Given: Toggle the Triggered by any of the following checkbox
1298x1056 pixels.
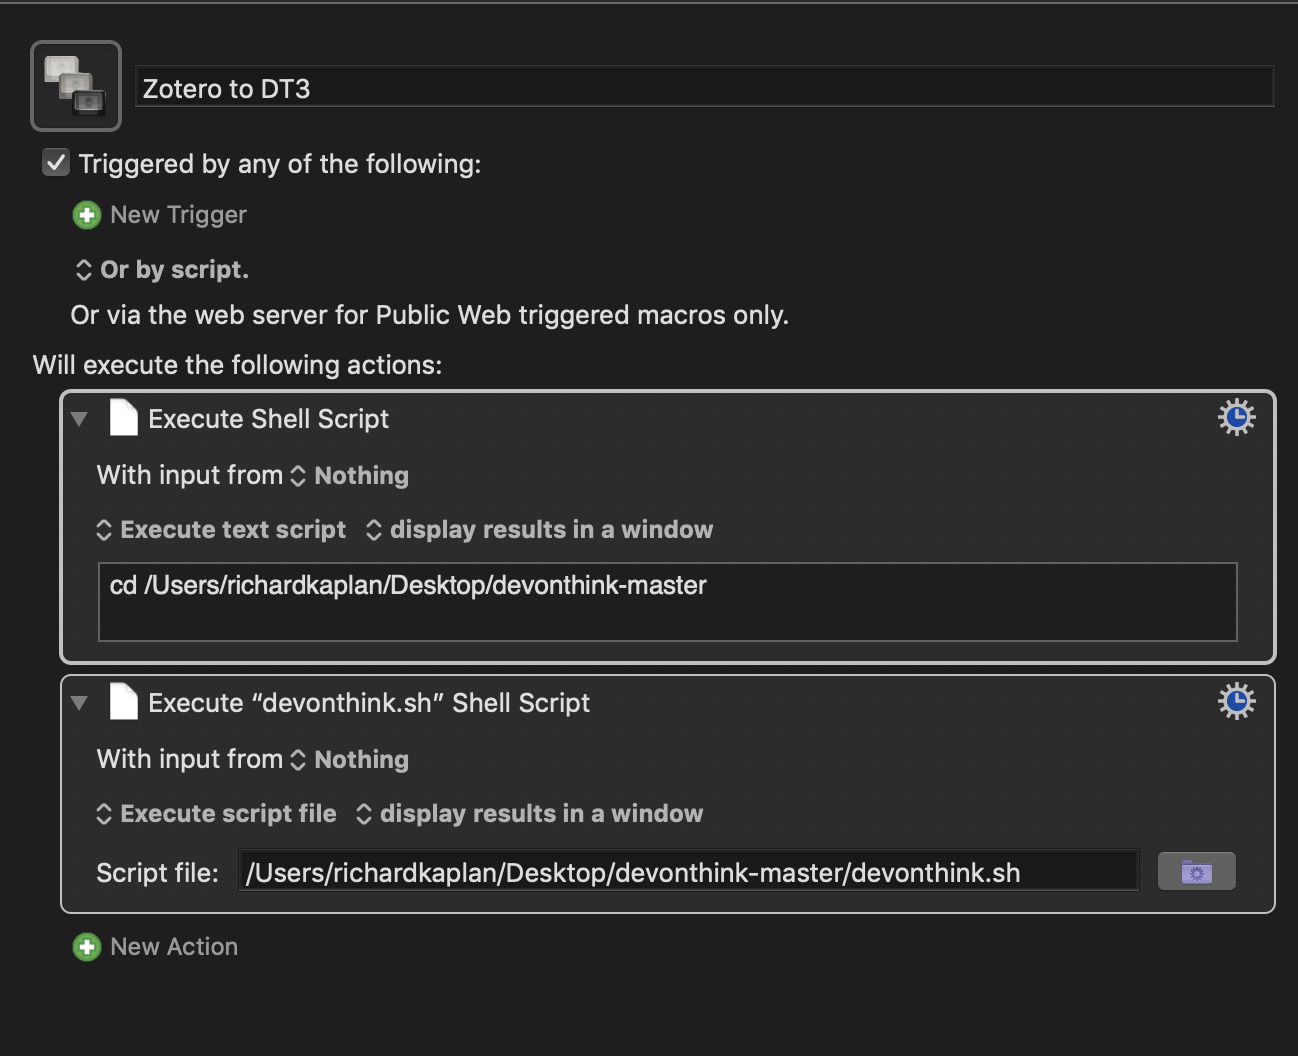Looking at the screenshot, I should pos(55,161).
